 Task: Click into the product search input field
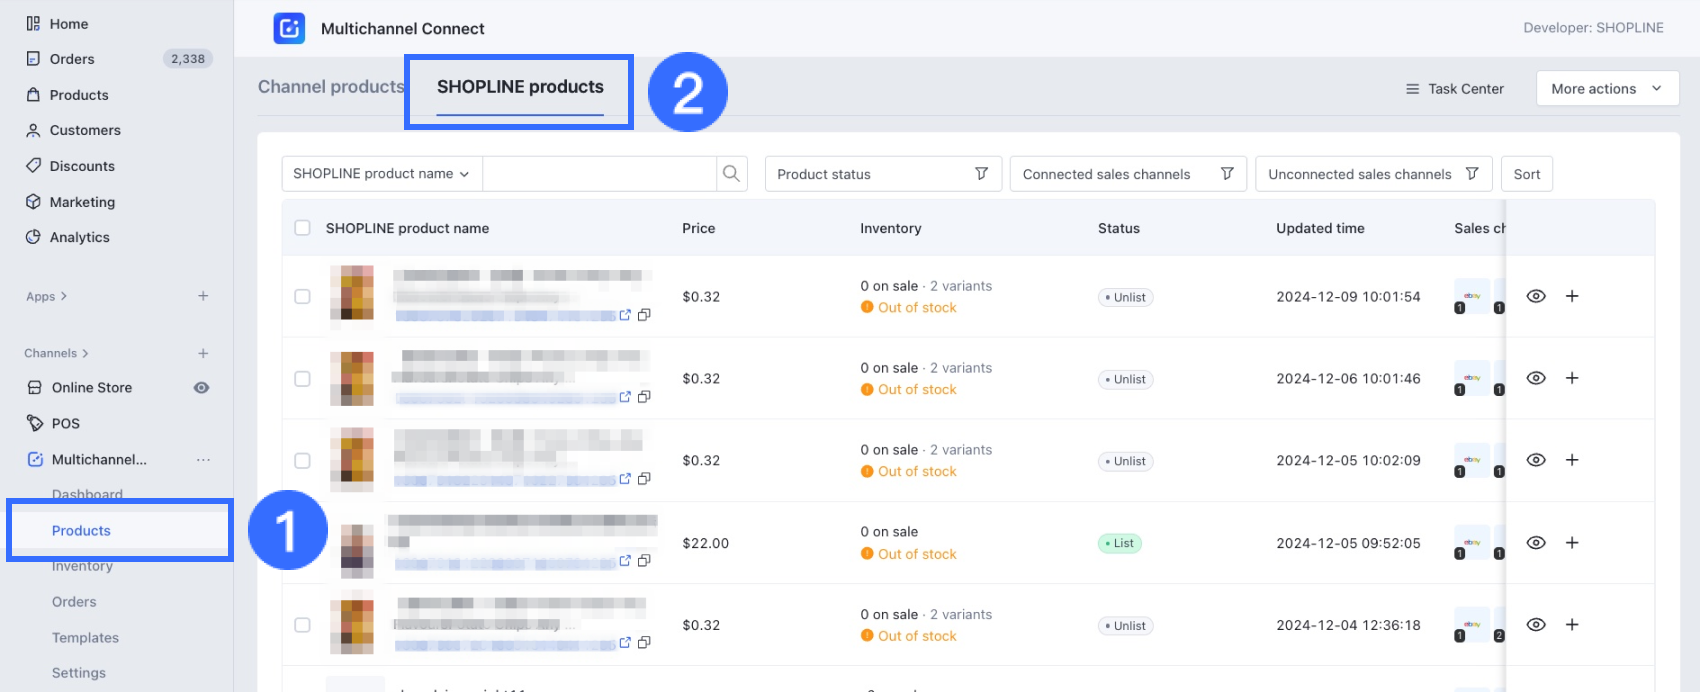pos(599,174)
